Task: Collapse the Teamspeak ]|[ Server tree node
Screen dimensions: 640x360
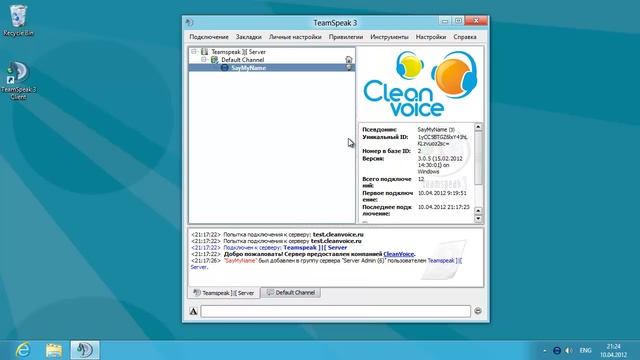Action: pos(194,52)
